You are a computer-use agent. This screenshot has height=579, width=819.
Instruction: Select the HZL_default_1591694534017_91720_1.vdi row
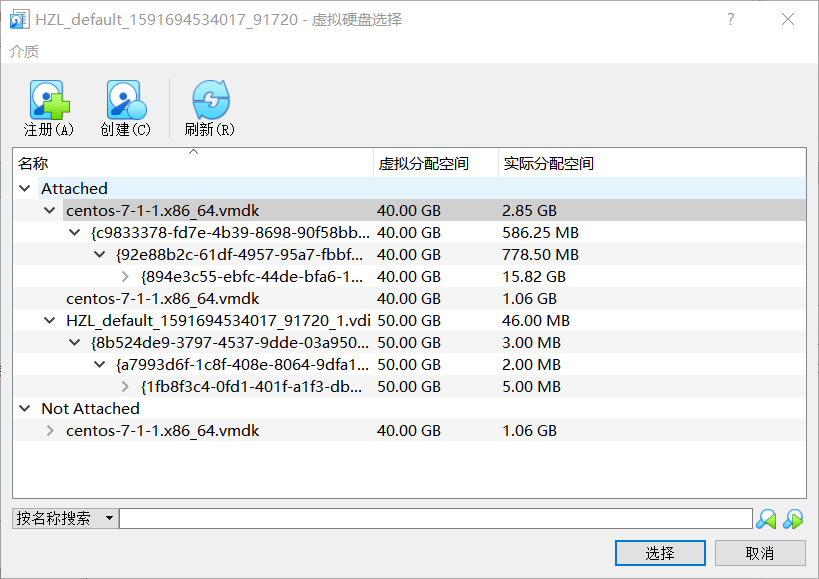[x=410, y=321]
